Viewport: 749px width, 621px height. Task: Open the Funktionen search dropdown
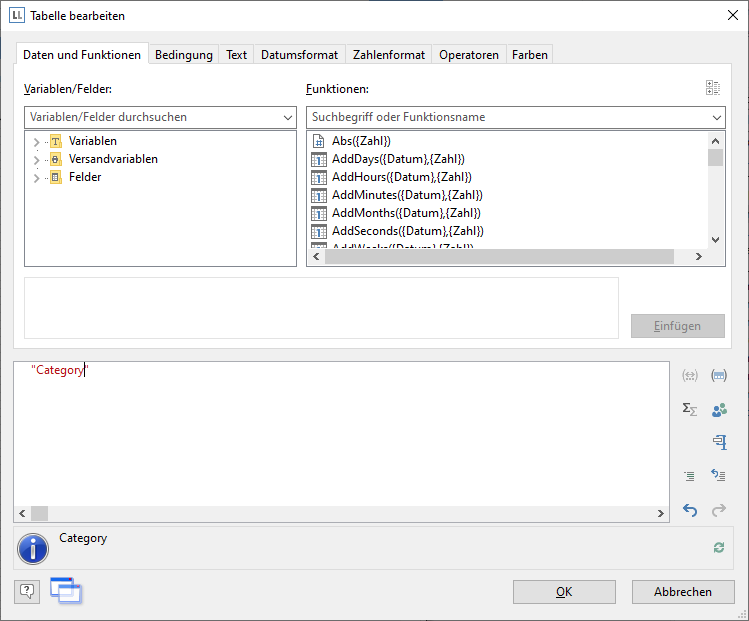click(716, 117)
